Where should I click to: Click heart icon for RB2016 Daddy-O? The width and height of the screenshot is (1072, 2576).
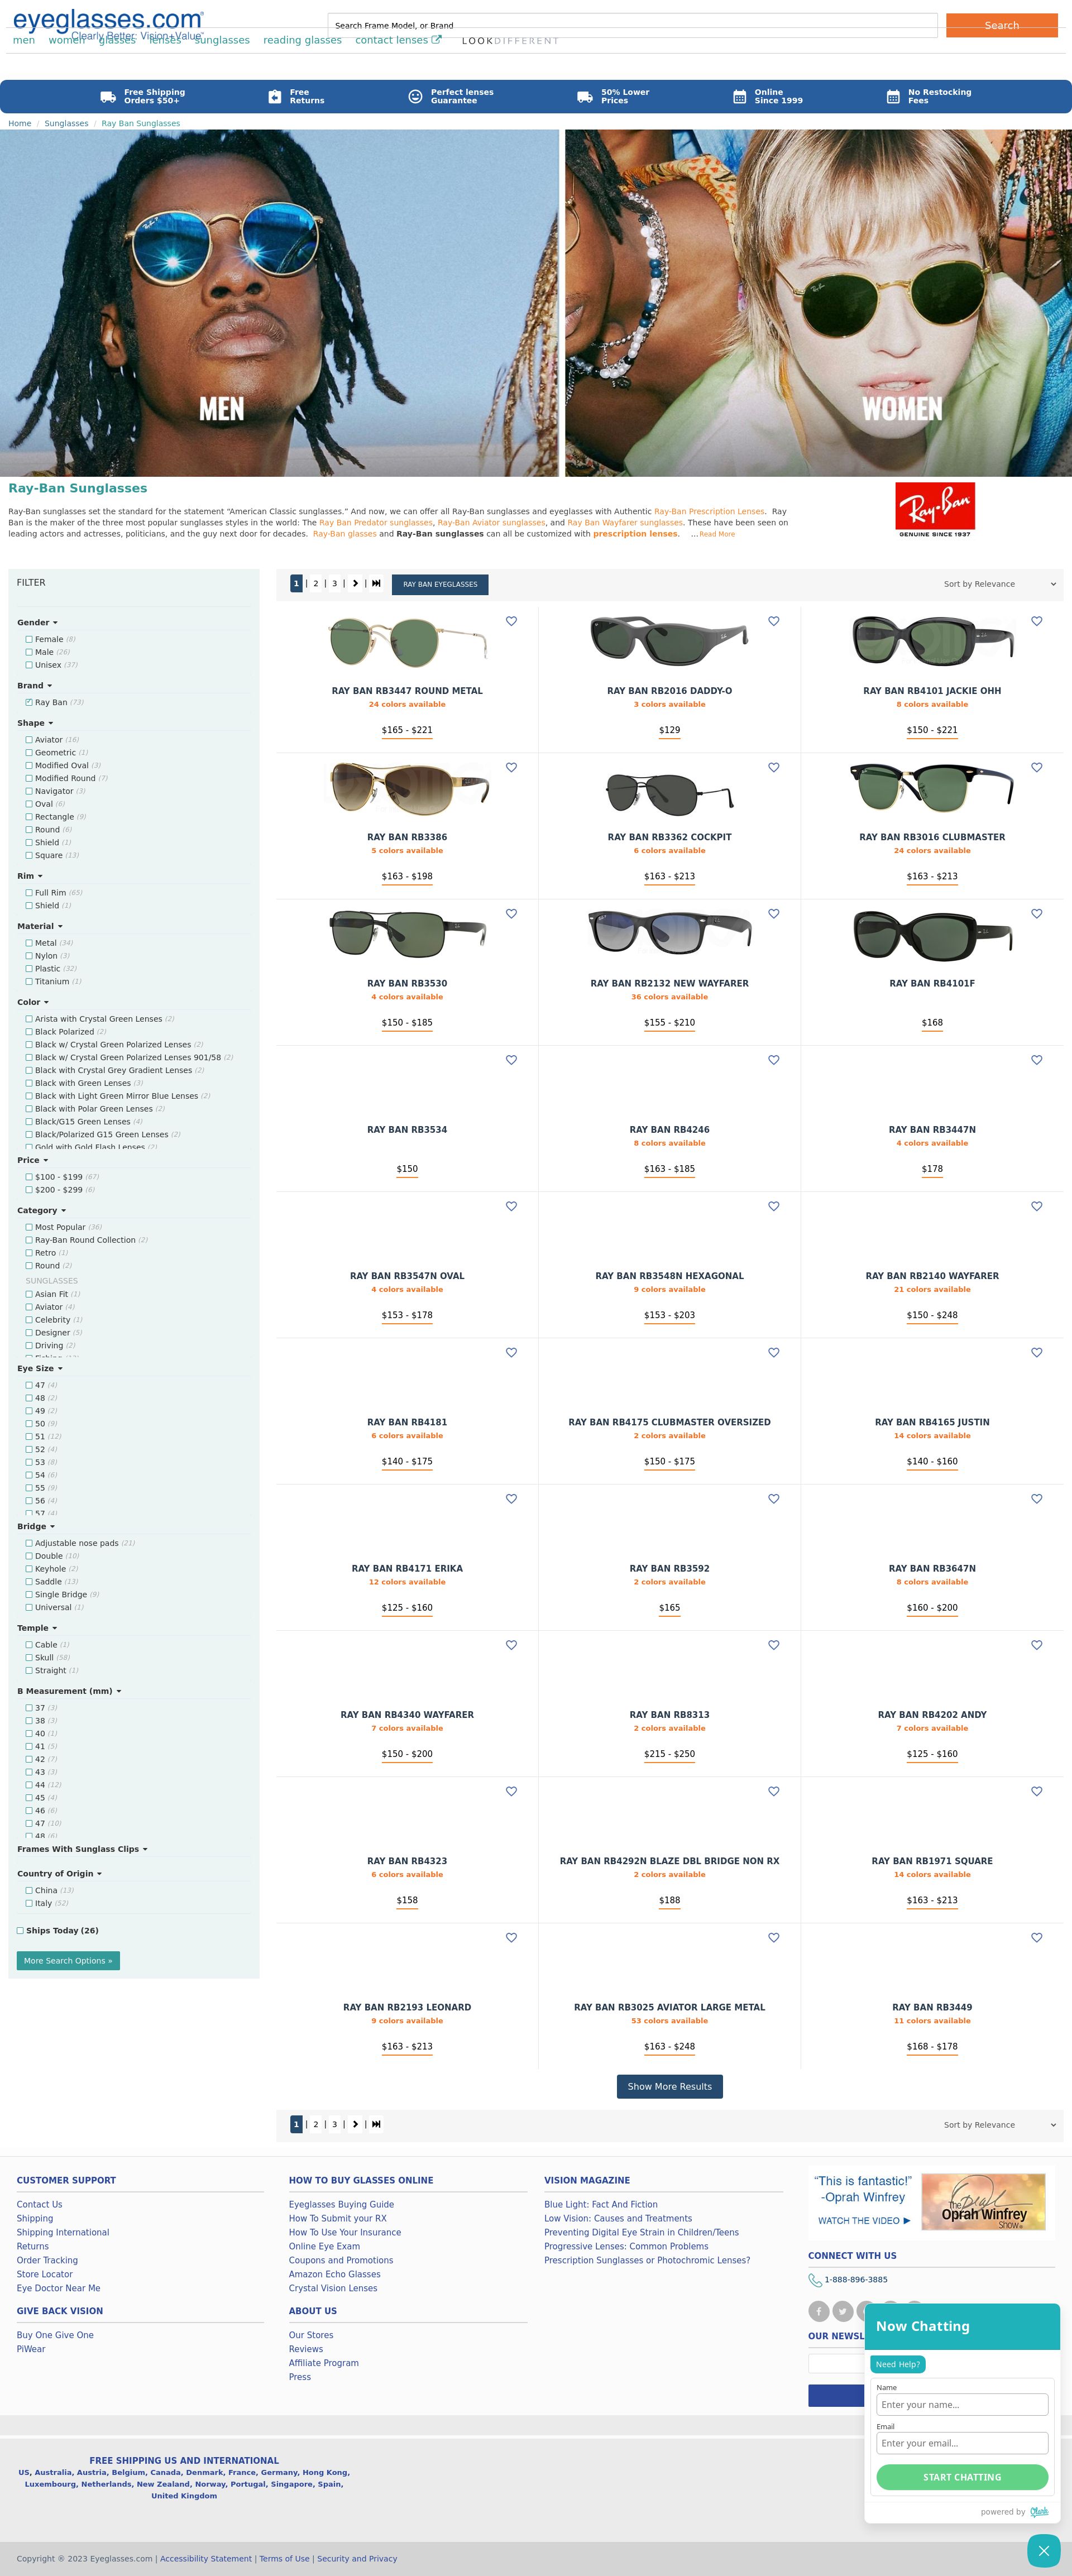click(x=773, y=621)
